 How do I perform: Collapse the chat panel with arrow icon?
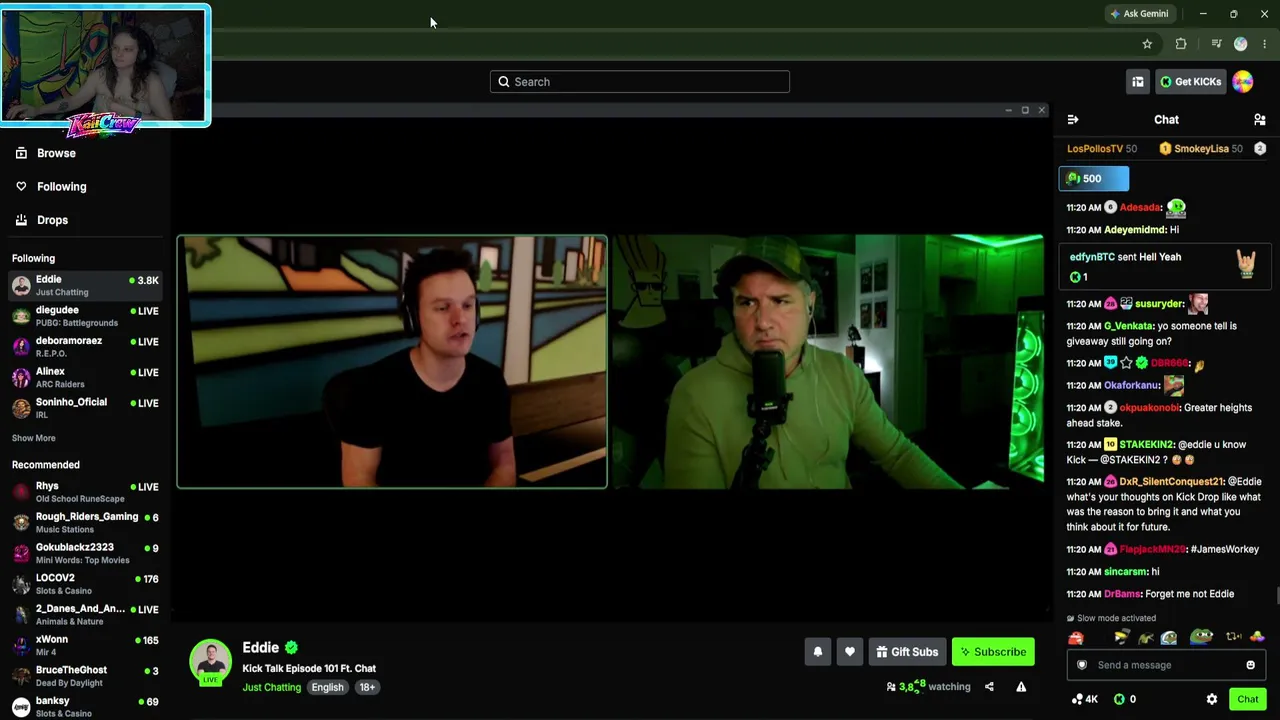(1073, 120)
